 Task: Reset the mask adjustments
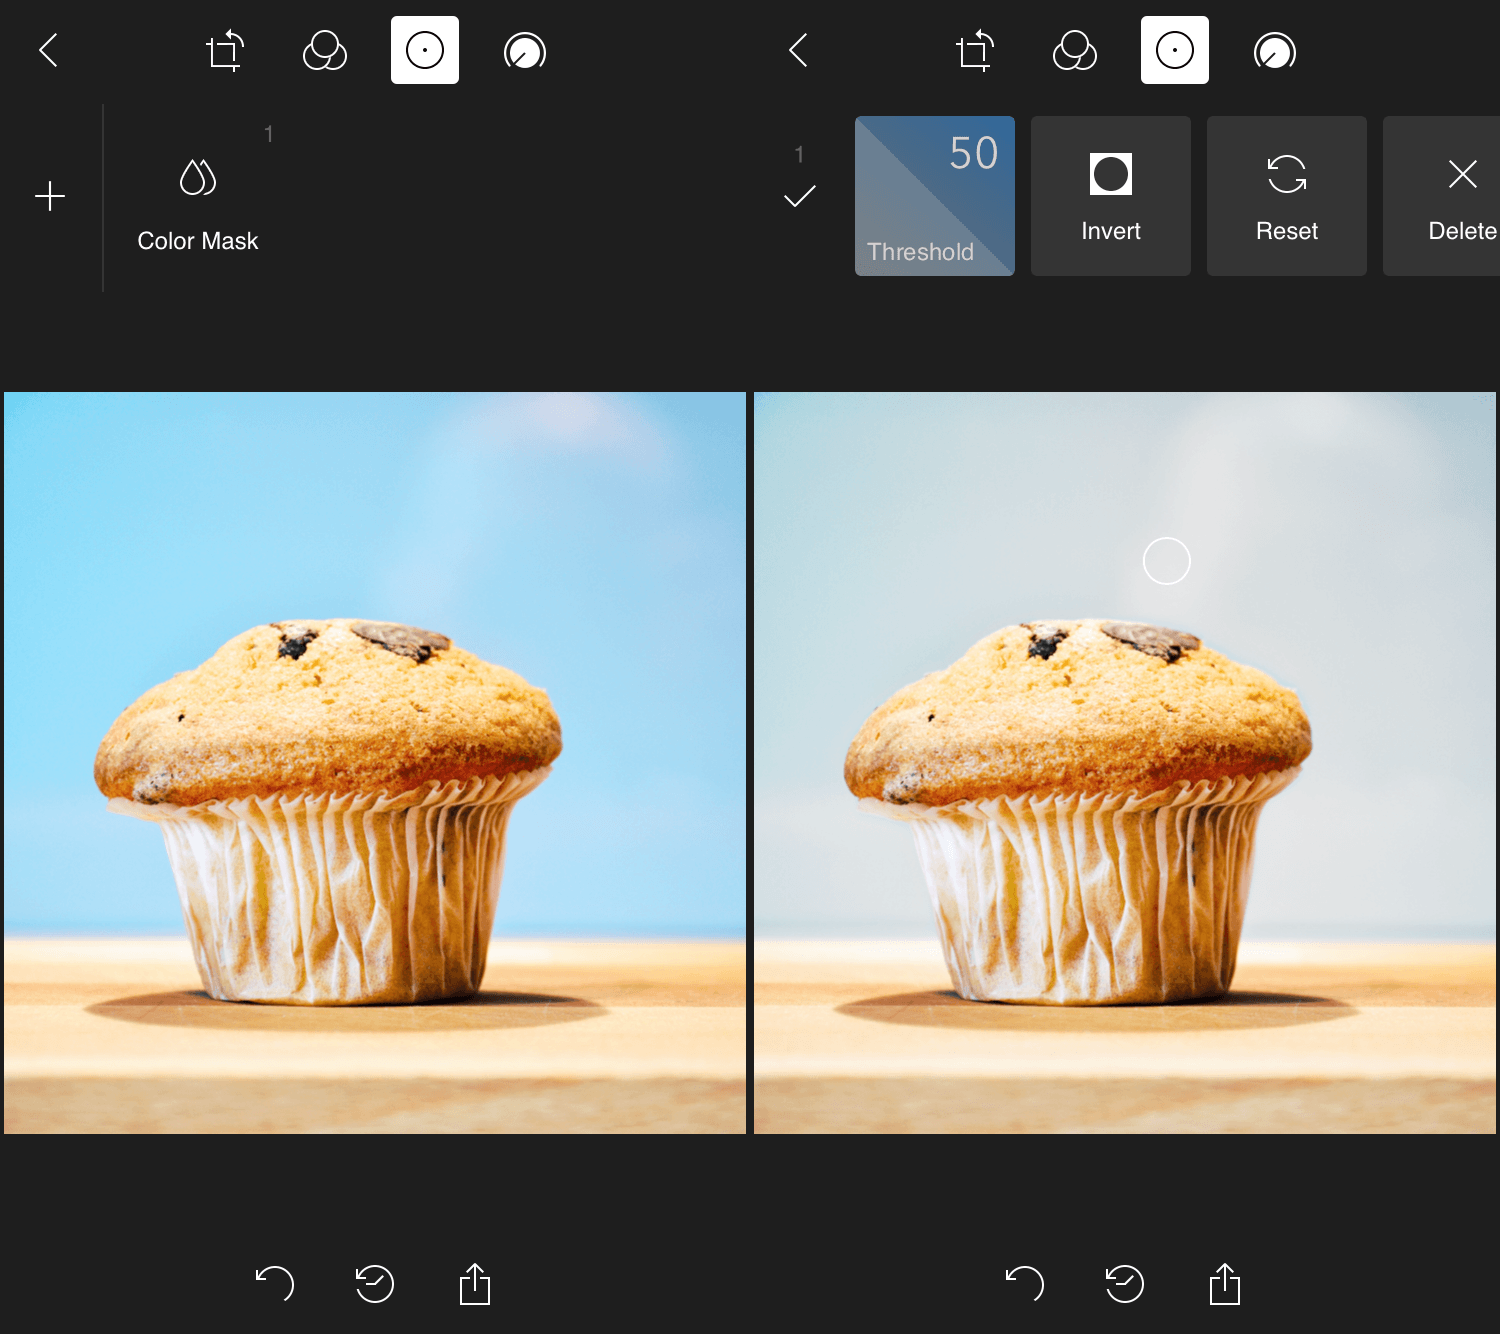[1286, 195]
